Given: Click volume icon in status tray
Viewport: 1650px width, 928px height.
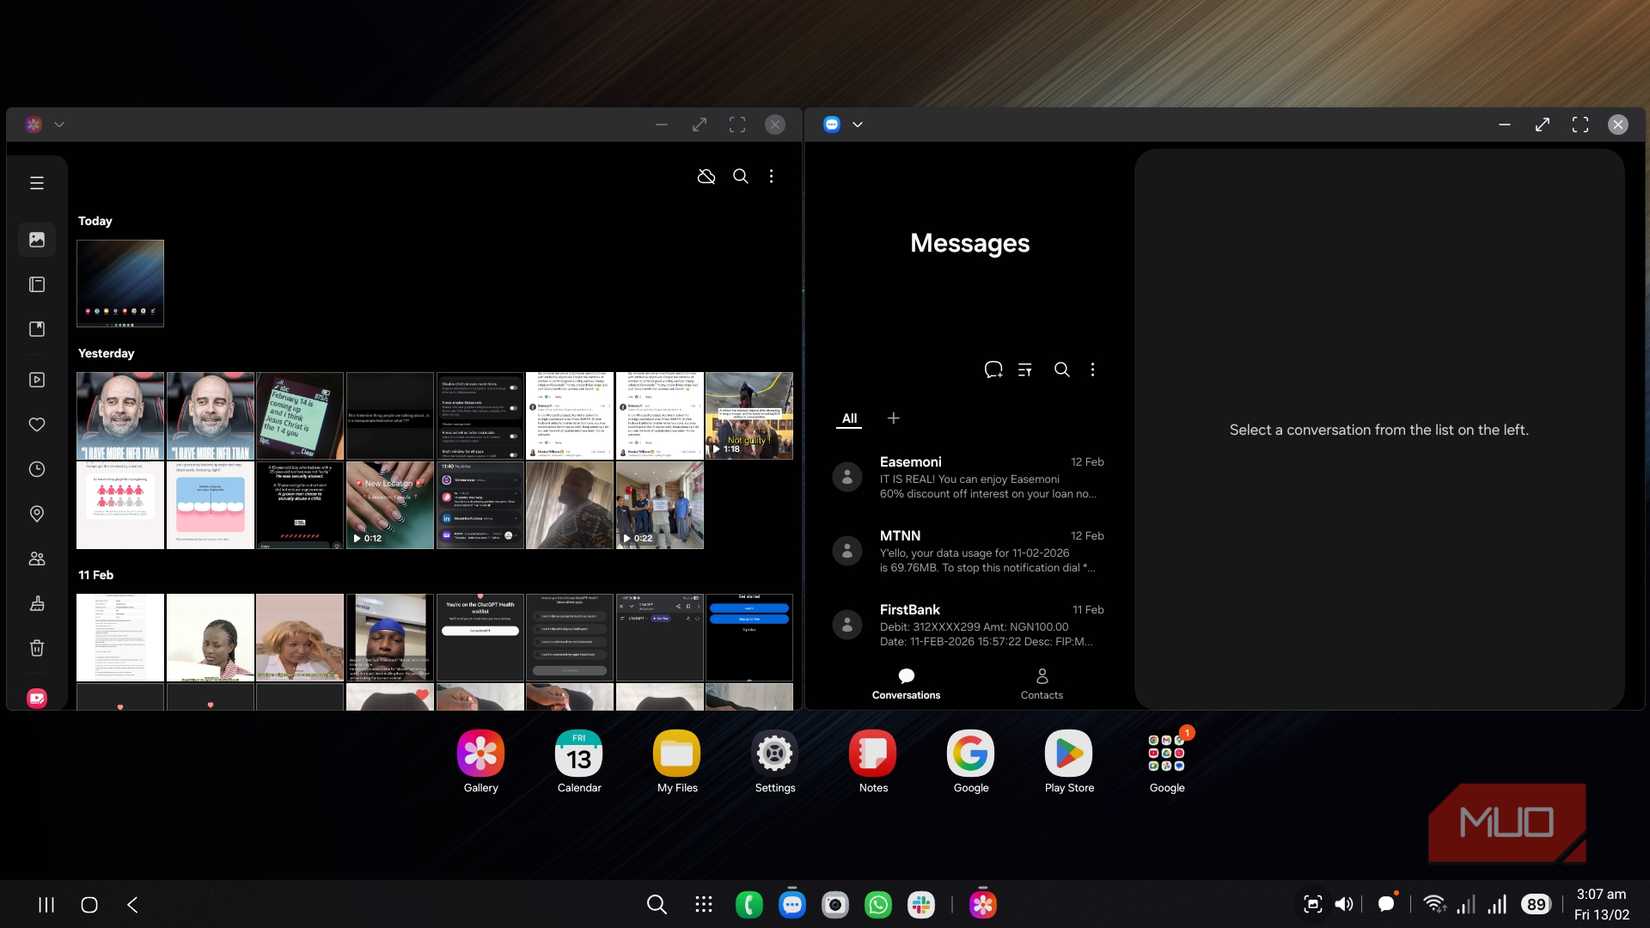Looking at the screenshot, I should 1344,905.
